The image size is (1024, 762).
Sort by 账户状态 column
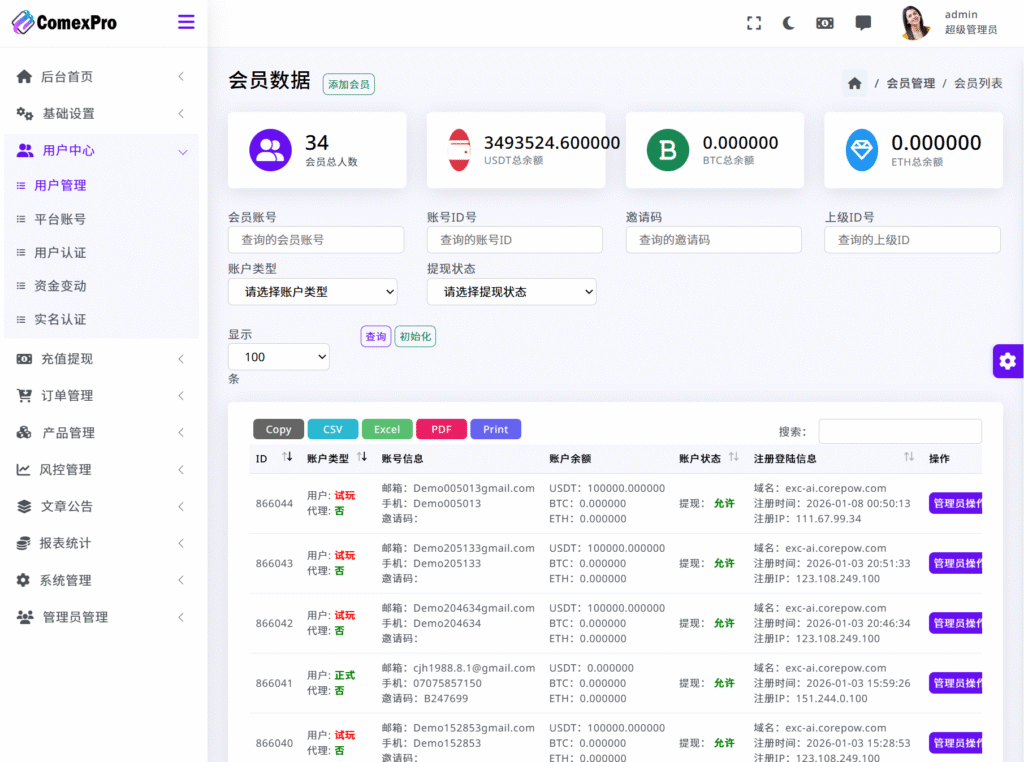pyautogui.click(x=733, y=457)
